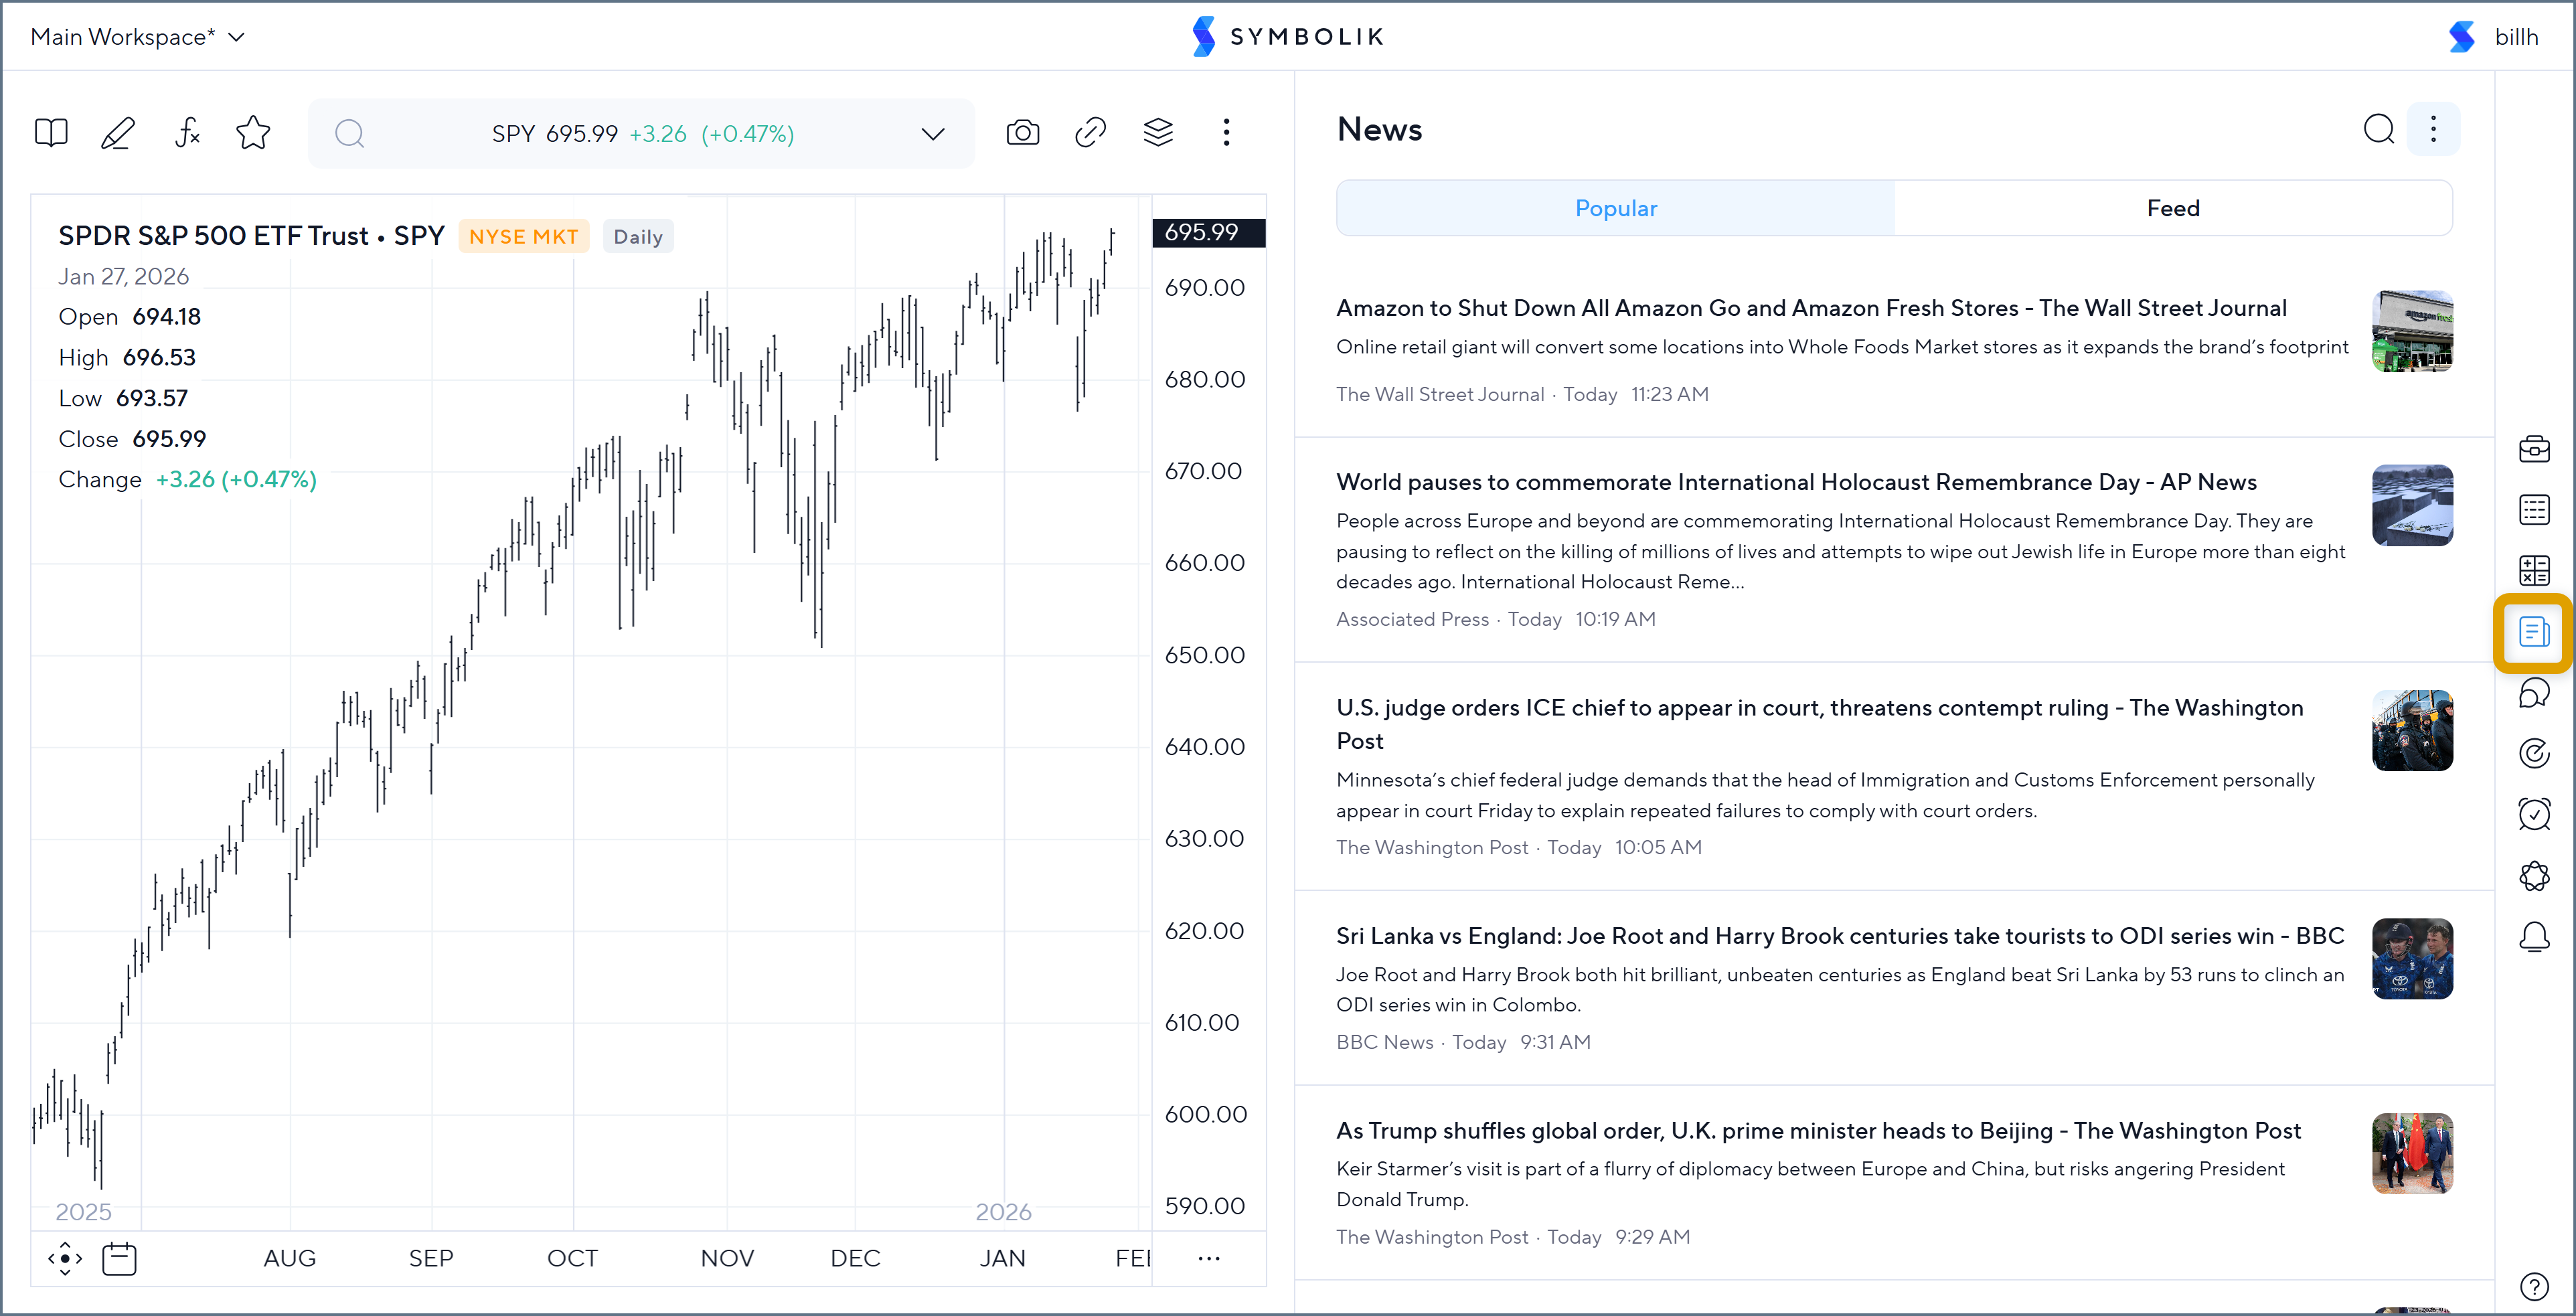This screenshot has width=2576, height=1316.
Task: Open the alerts bell in right sidebar
Action: [2534, 937]
